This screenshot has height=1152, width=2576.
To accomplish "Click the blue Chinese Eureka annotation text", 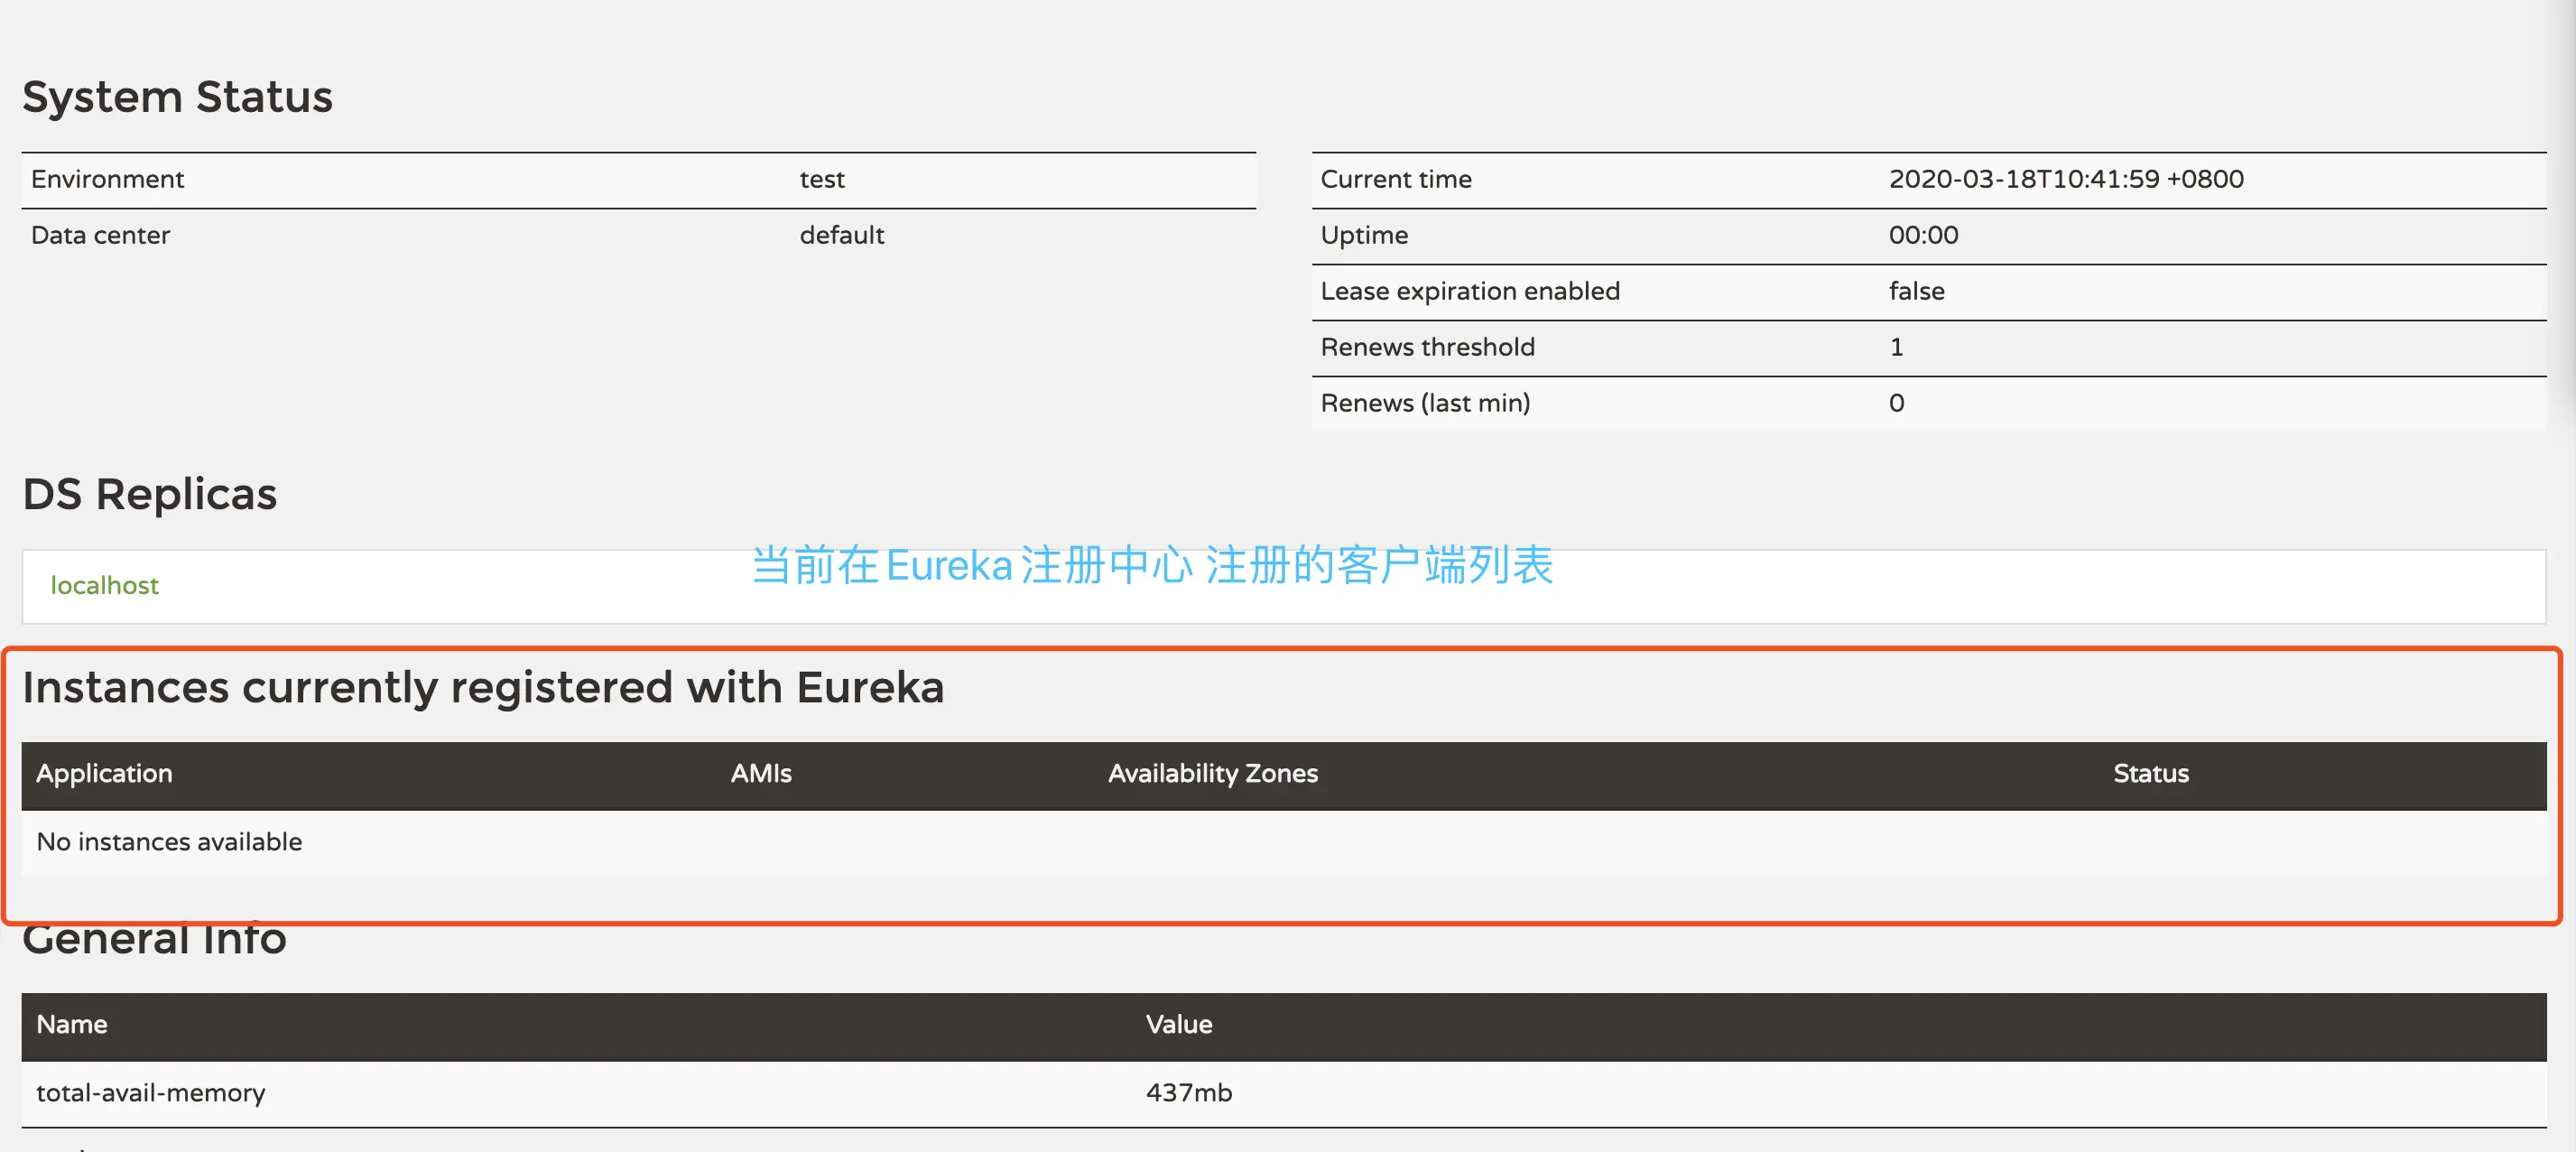I will coord(1151,565).
